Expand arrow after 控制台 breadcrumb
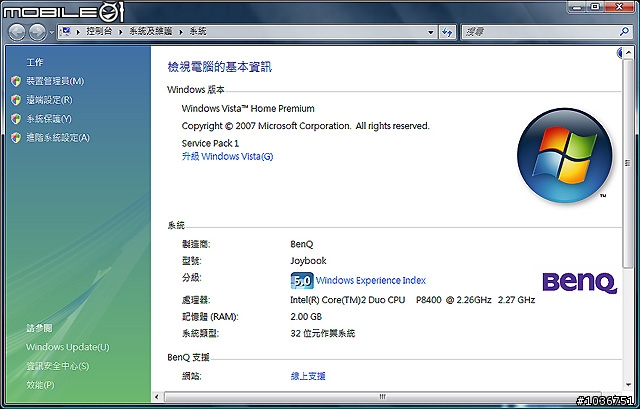Viewport: 640px width, 409px height. 121,32
